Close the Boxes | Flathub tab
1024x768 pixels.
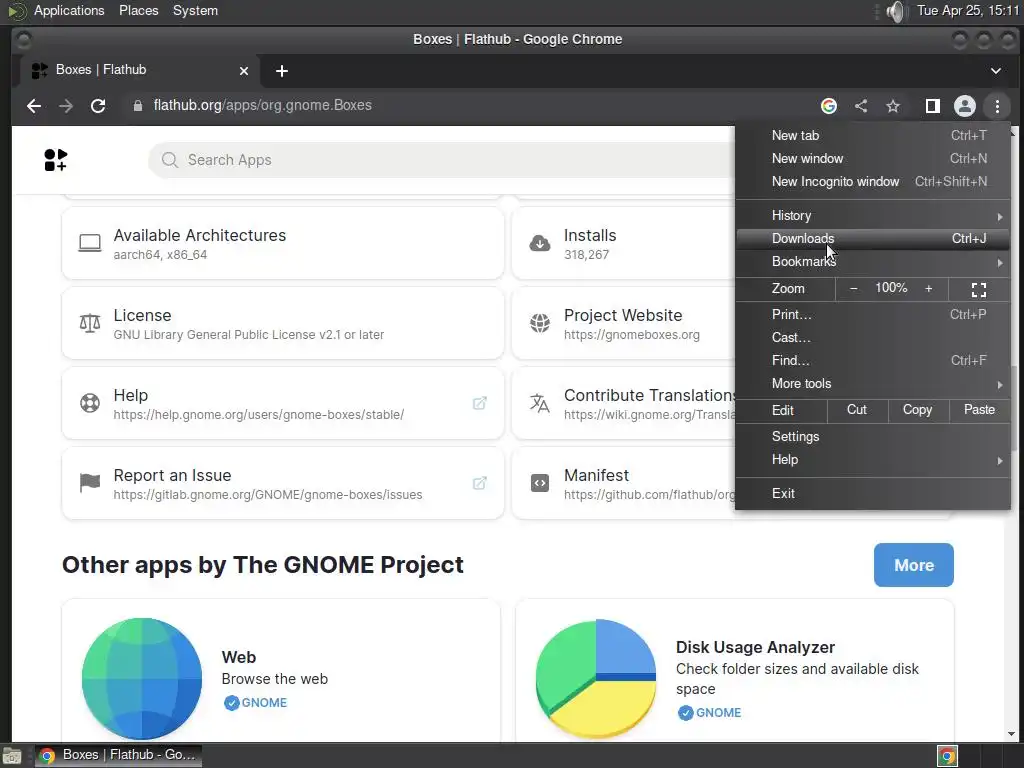pyautogui.click(x=244, y=71)
